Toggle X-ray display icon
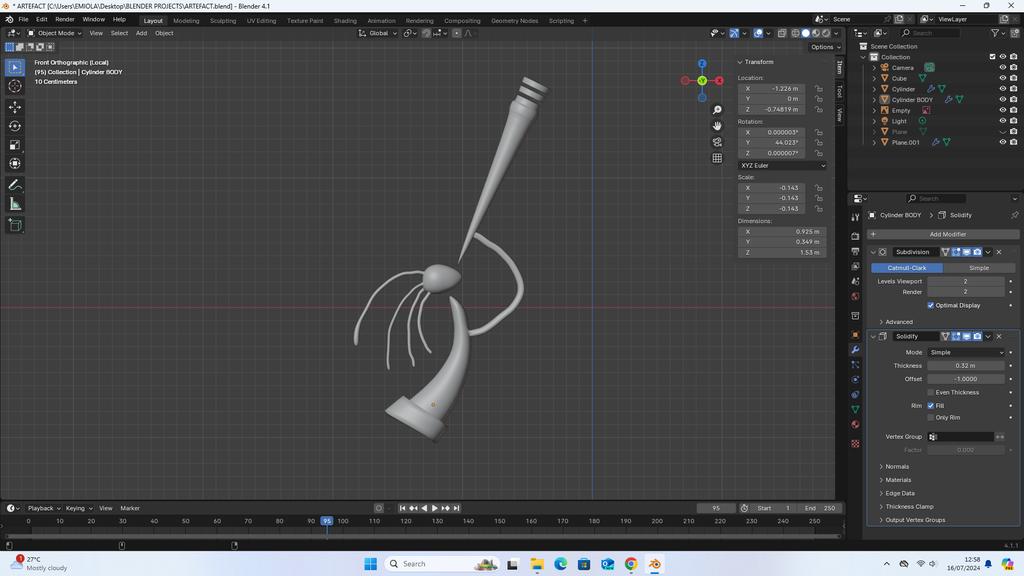The image size is (1024, 576). [782, 33]
